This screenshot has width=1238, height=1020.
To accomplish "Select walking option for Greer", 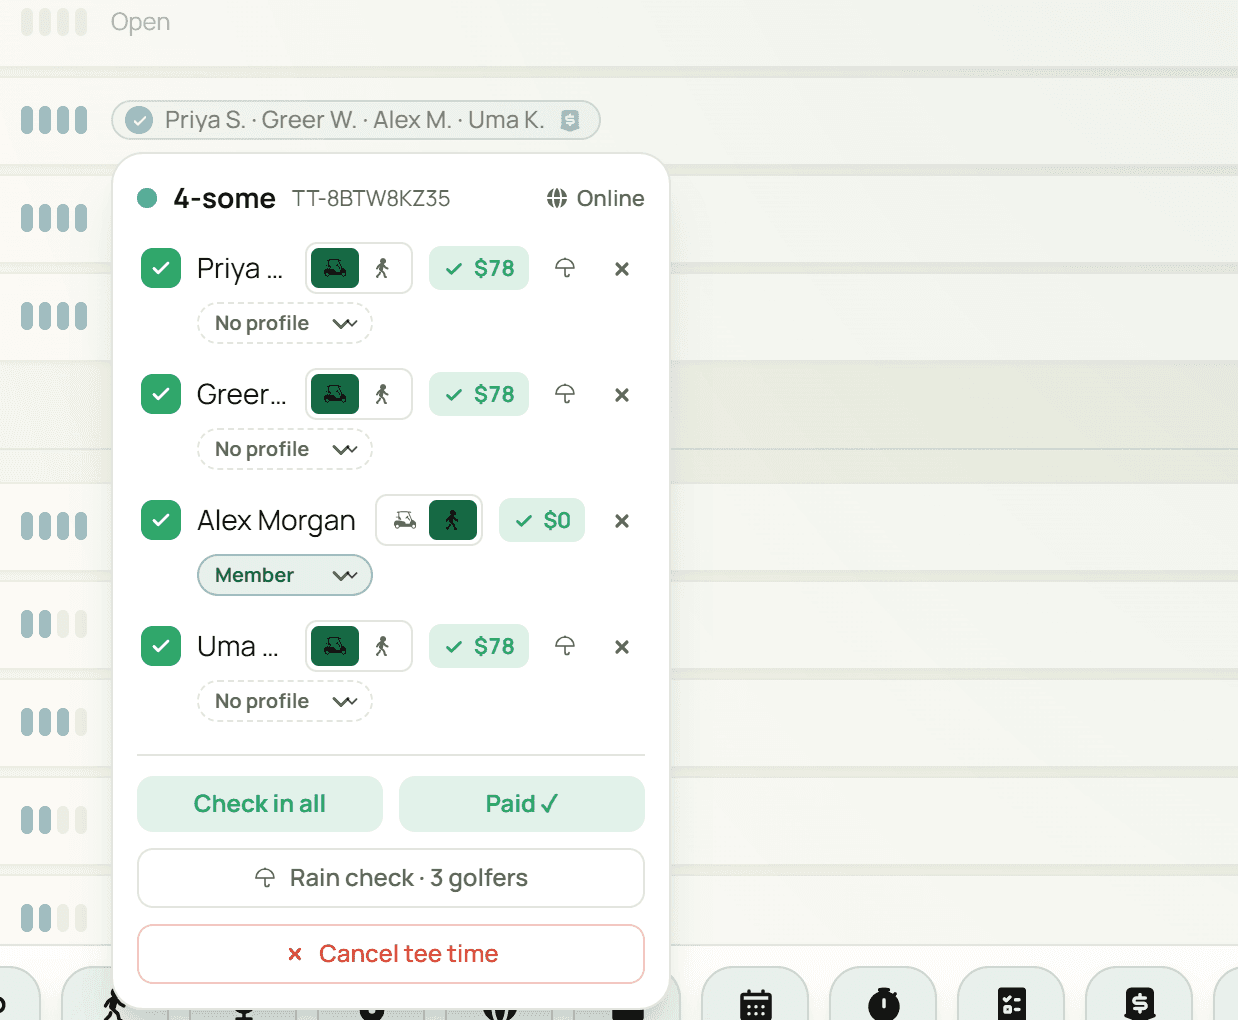I will 382,394.
